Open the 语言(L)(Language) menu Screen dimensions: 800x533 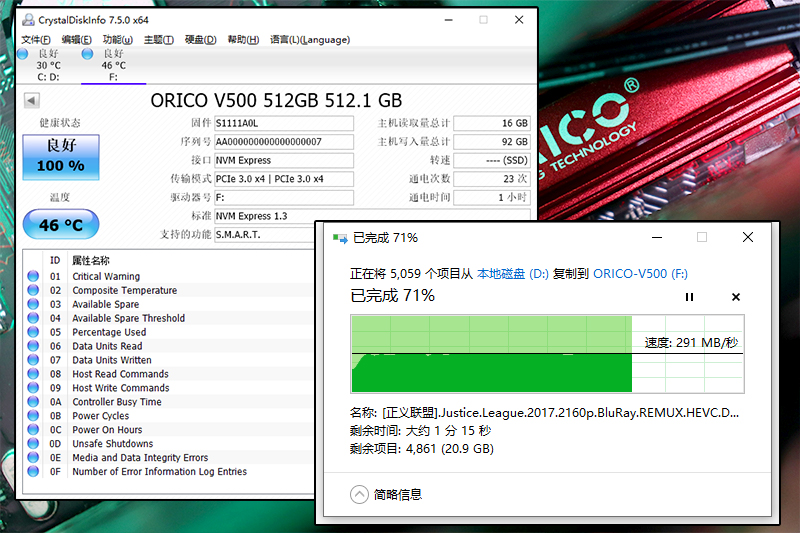(310, 40)
